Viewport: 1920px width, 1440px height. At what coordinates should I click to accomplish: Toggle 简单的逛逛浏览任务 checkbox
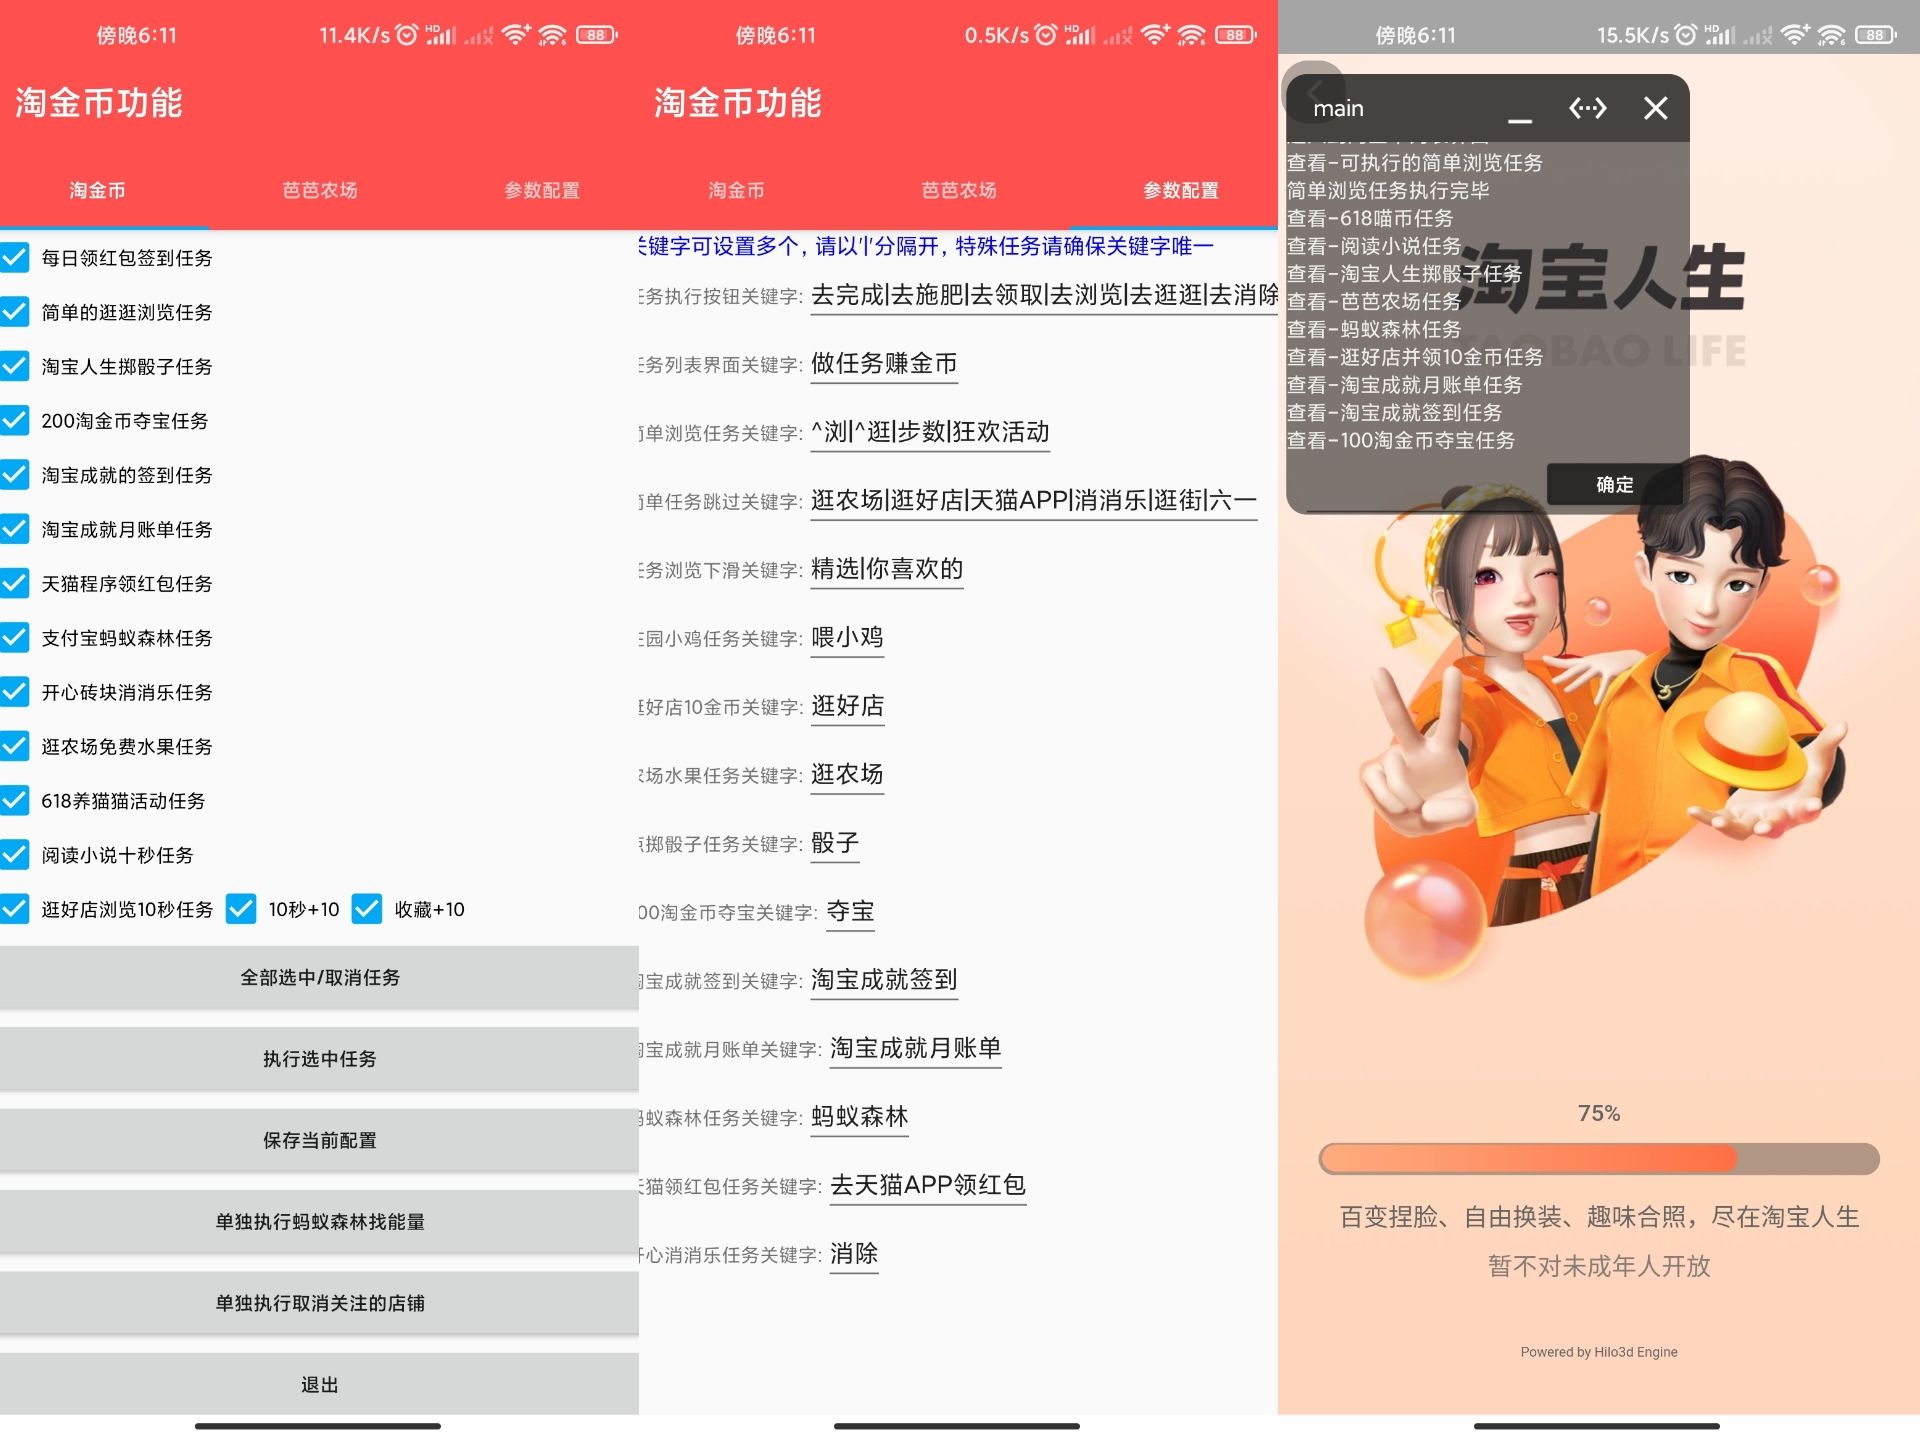coord(15,312)
